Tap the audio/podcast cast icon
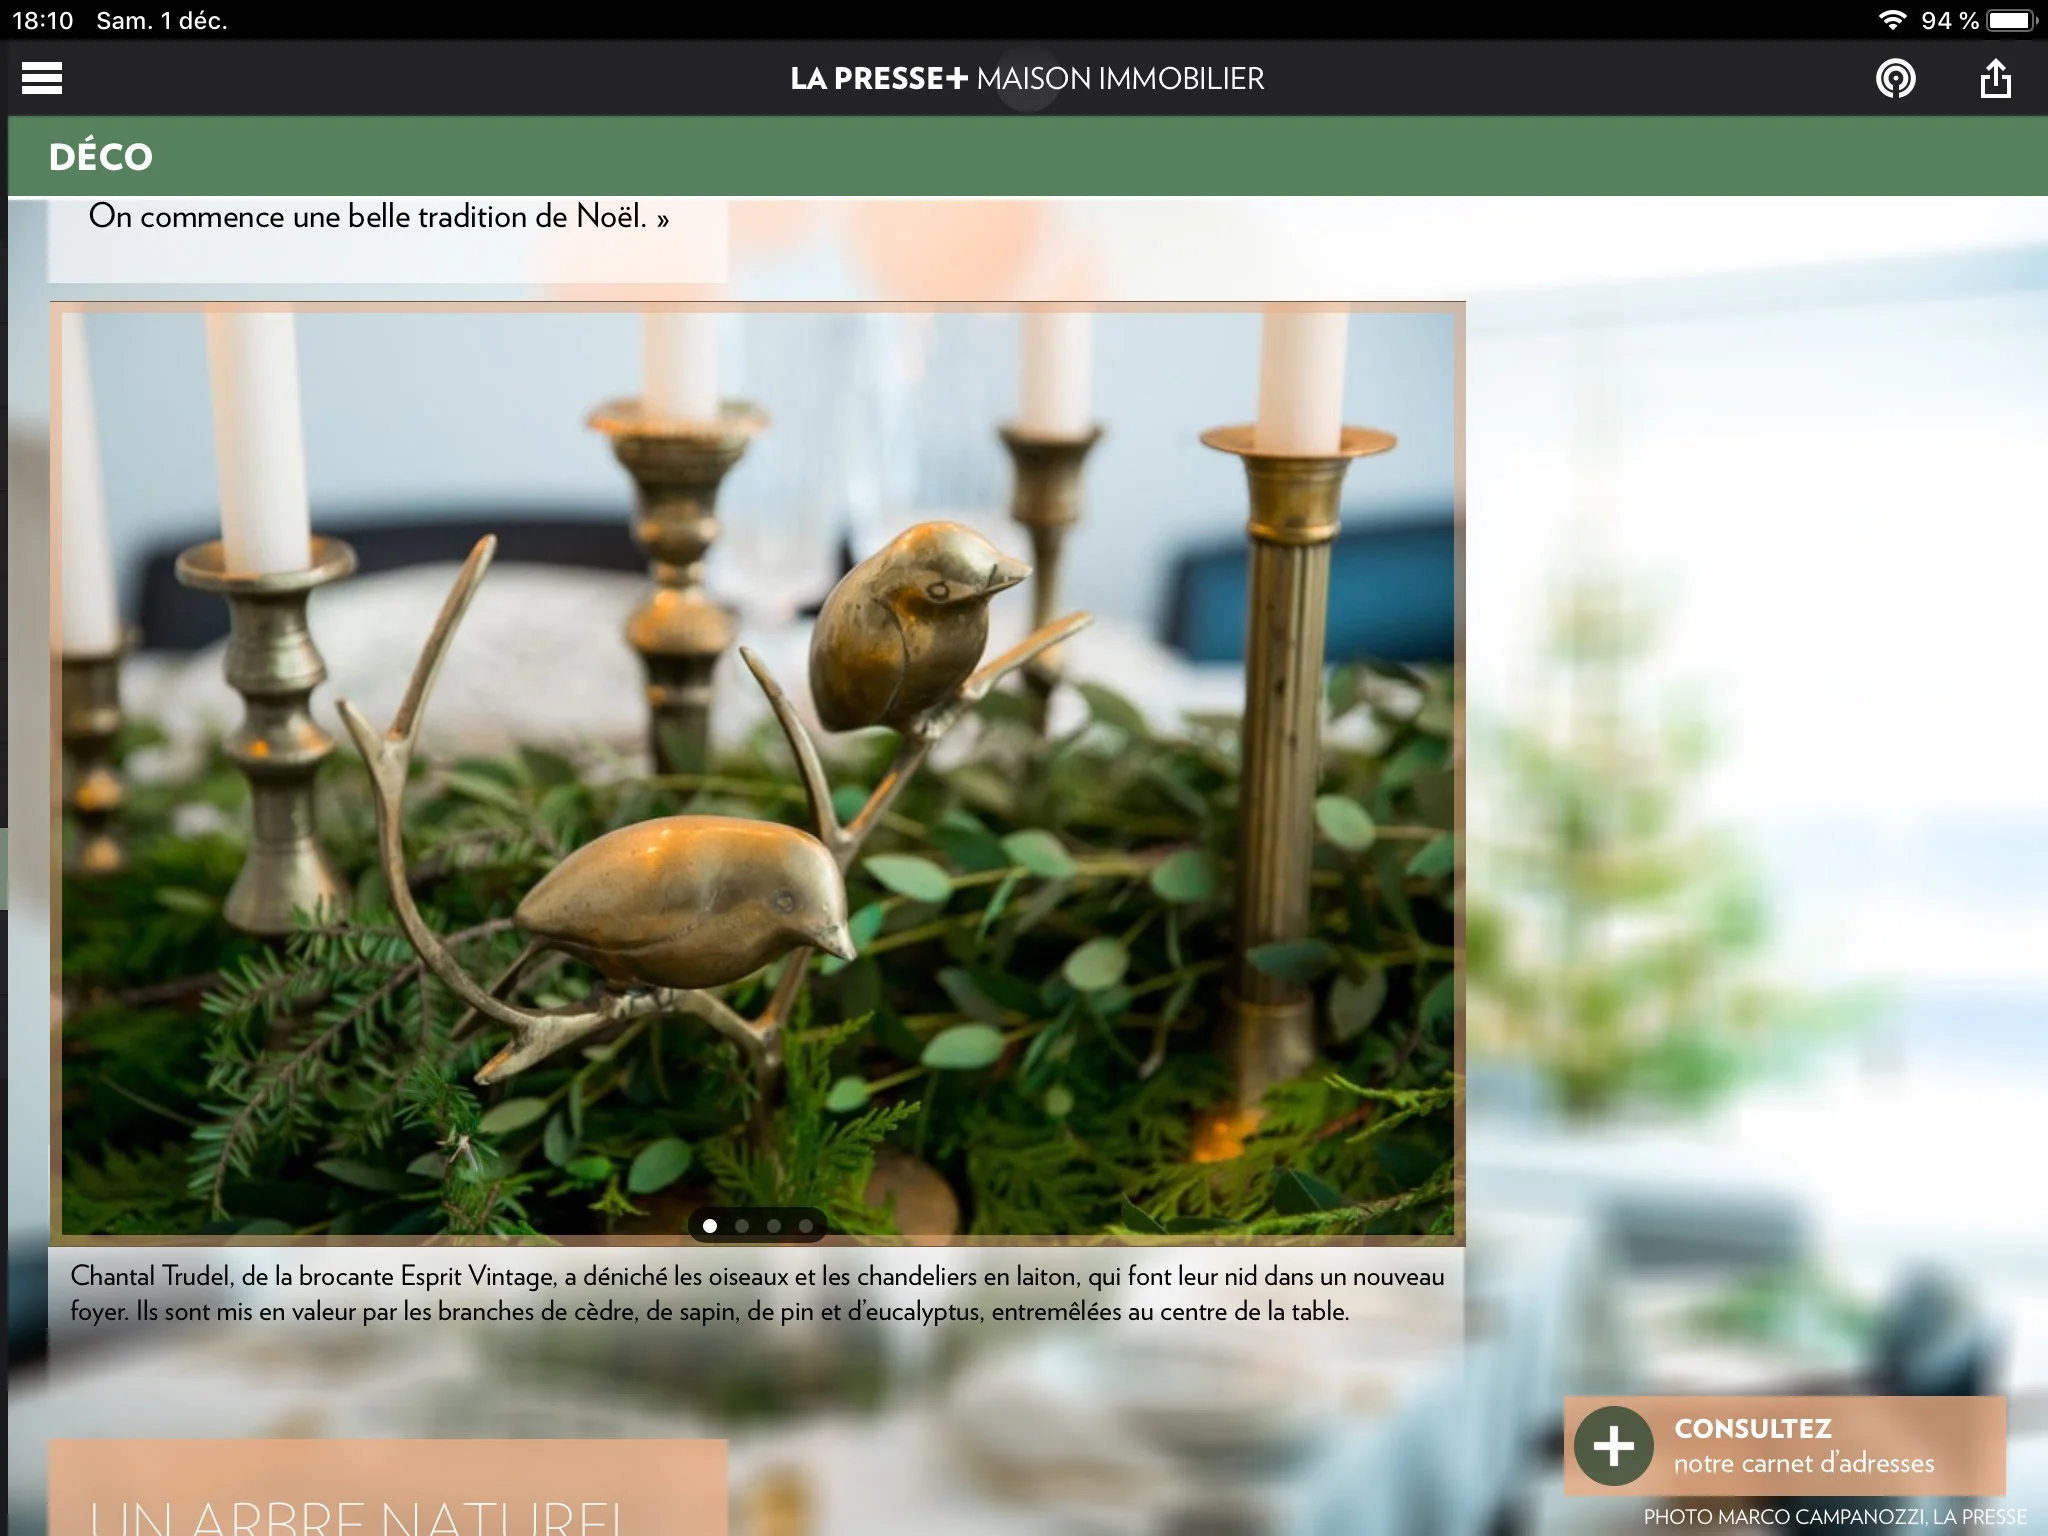This screenshot has width=2048, height=1536. tap(1895, 78)
